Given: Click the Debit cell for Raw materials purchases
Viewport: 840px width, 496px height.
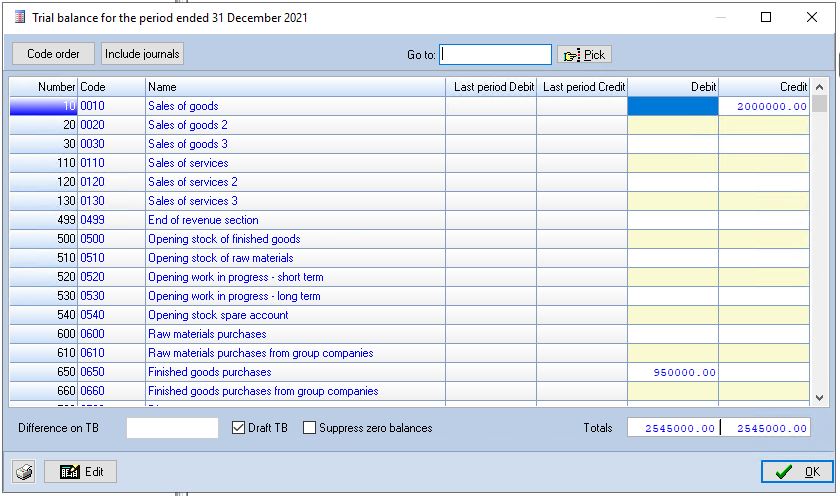Looking at the screenshot, I should [x=673, y=334].
